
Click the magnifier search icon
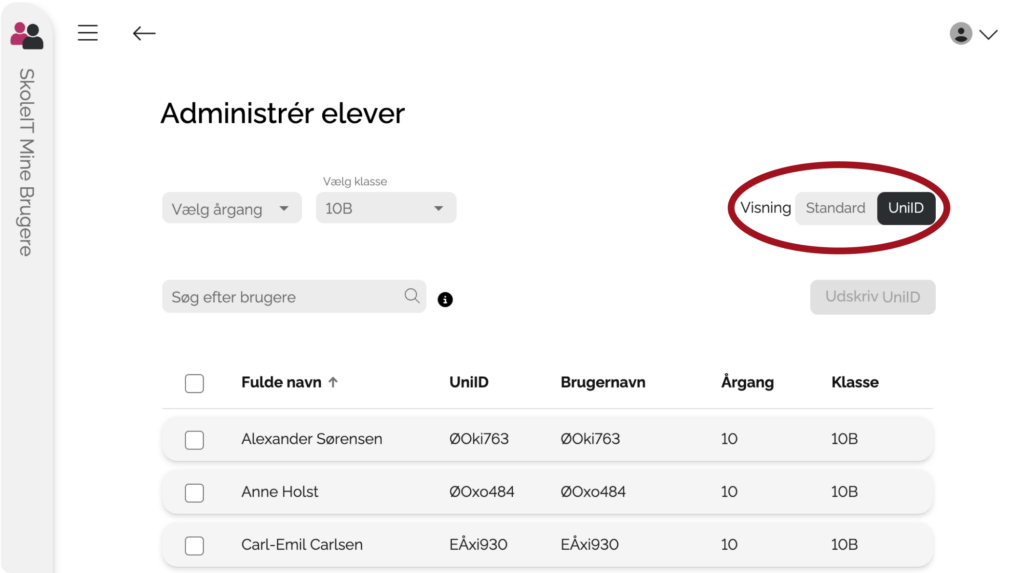411,296
